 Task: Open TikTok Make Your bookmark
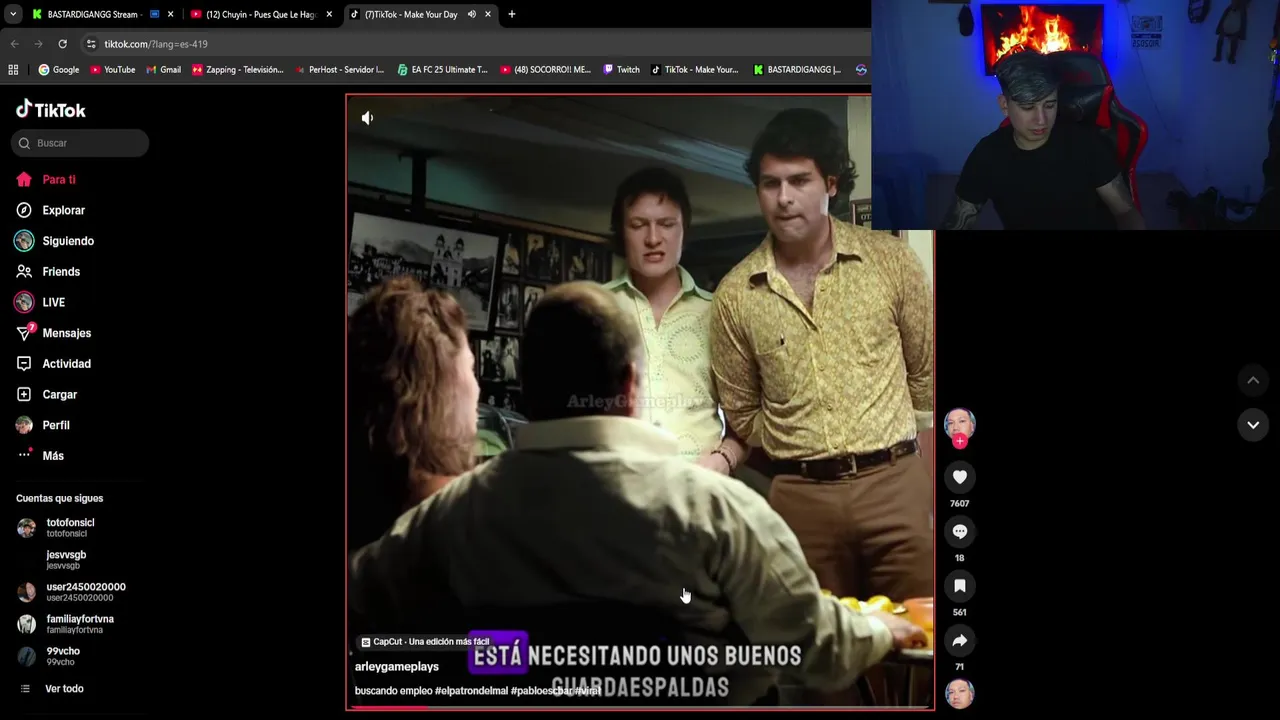694,70
